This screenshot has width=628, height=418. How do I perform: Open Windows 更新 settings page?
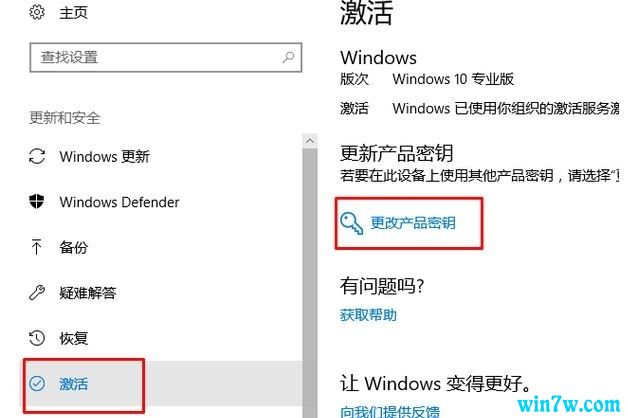[105, 156]
